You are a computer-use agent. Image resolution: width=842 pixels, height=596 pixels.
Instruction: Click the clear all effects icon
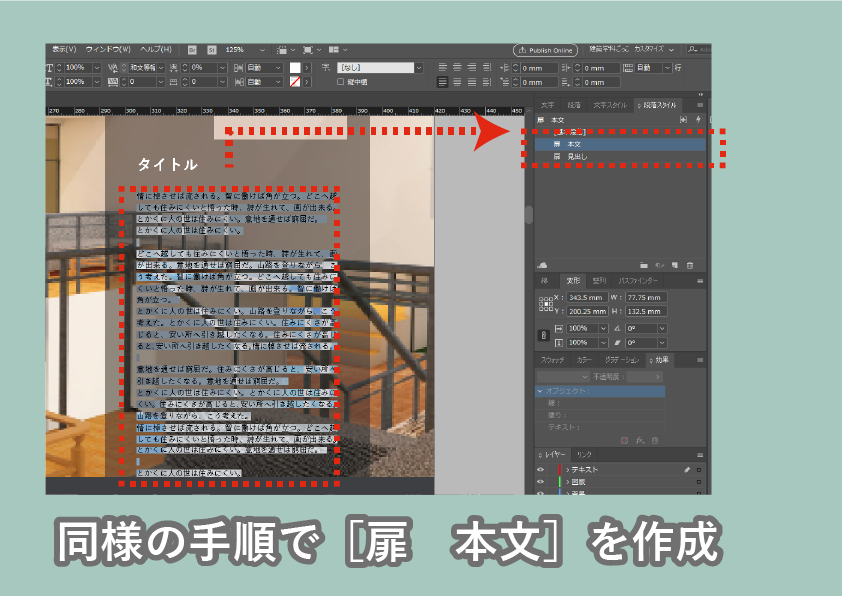pyautogui.click(x=625, y=440)
